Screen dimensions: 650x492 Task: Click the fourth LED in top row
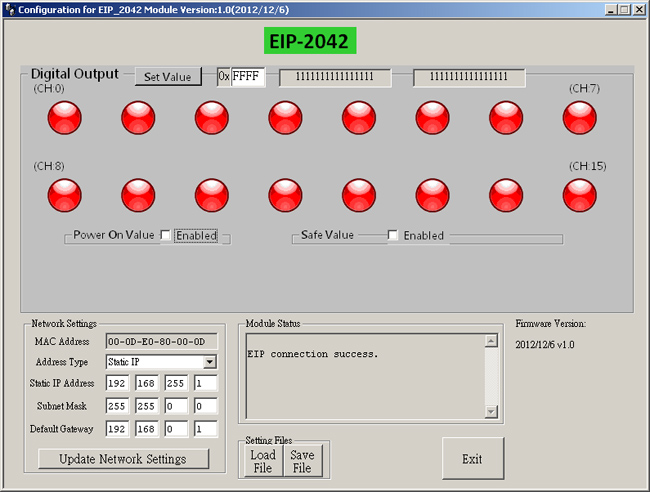coord(286,118)
